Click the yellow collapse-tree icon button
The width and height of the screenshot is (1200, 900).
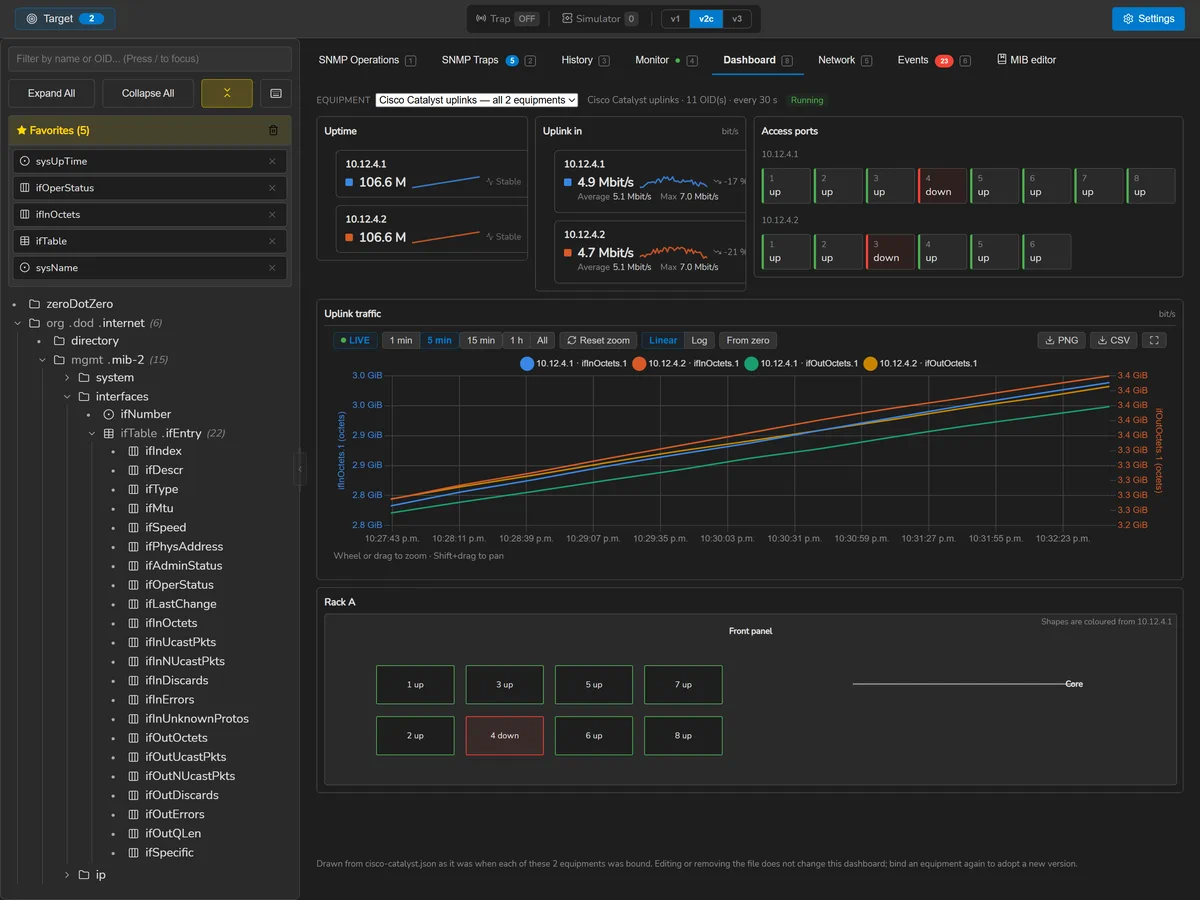227,93
